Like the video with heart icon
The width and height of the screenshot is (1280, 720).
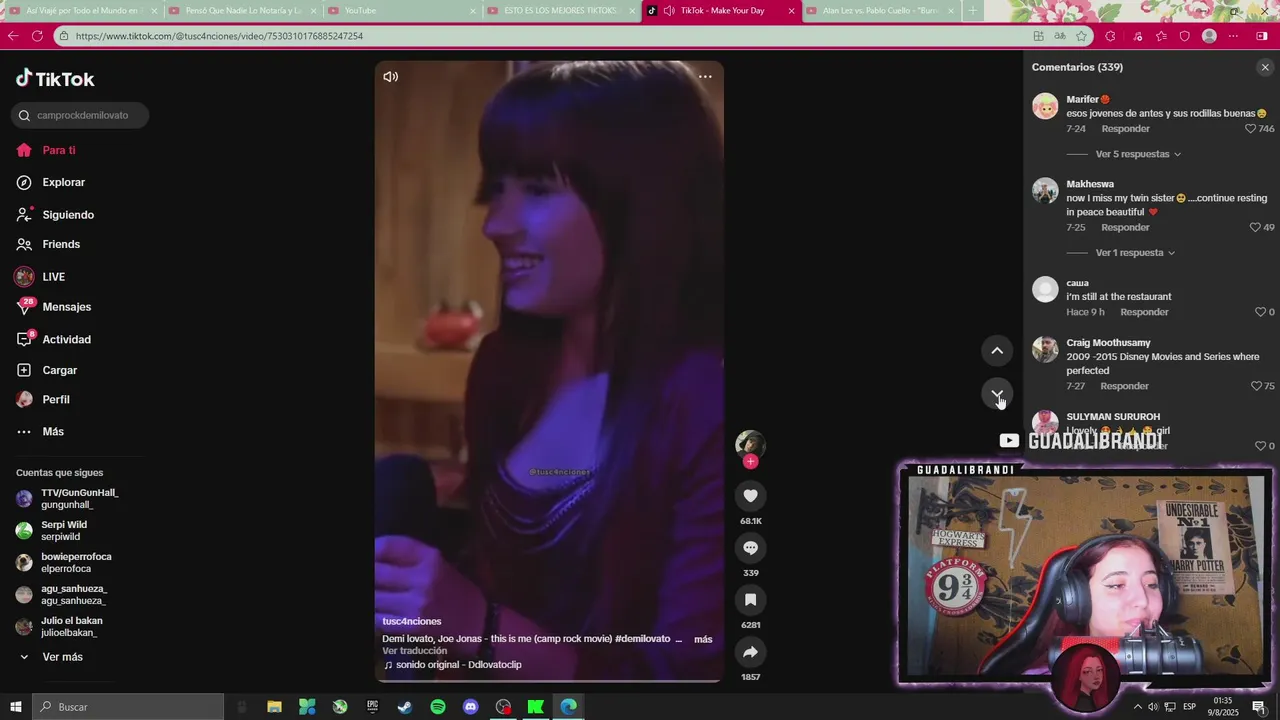[750, 496]
